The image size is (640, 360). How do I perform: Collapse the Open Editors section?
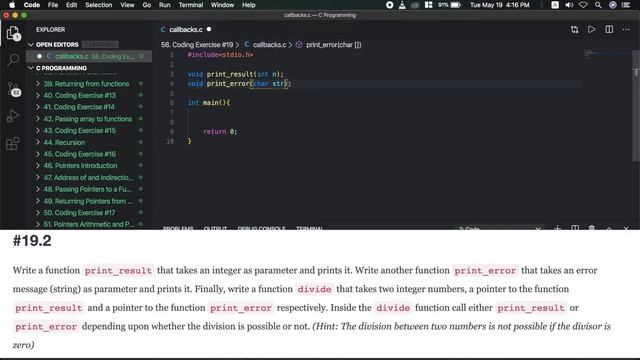coord(31,44)
